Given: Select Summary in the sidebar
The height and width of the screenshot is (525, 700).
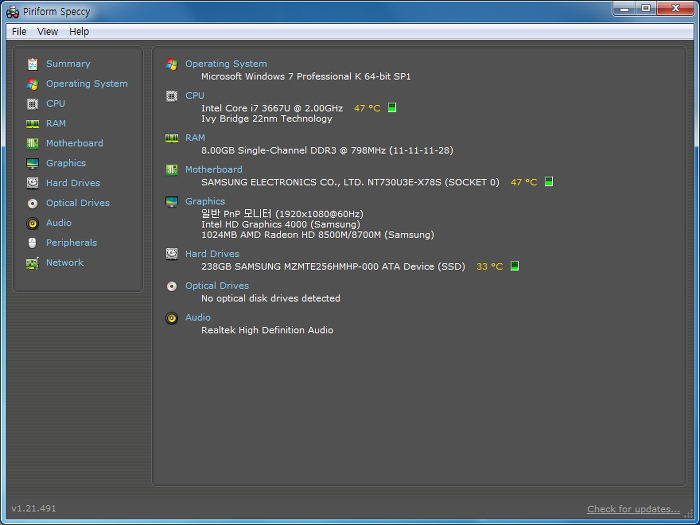Looking at the screenshot, I should click(68, 64).
